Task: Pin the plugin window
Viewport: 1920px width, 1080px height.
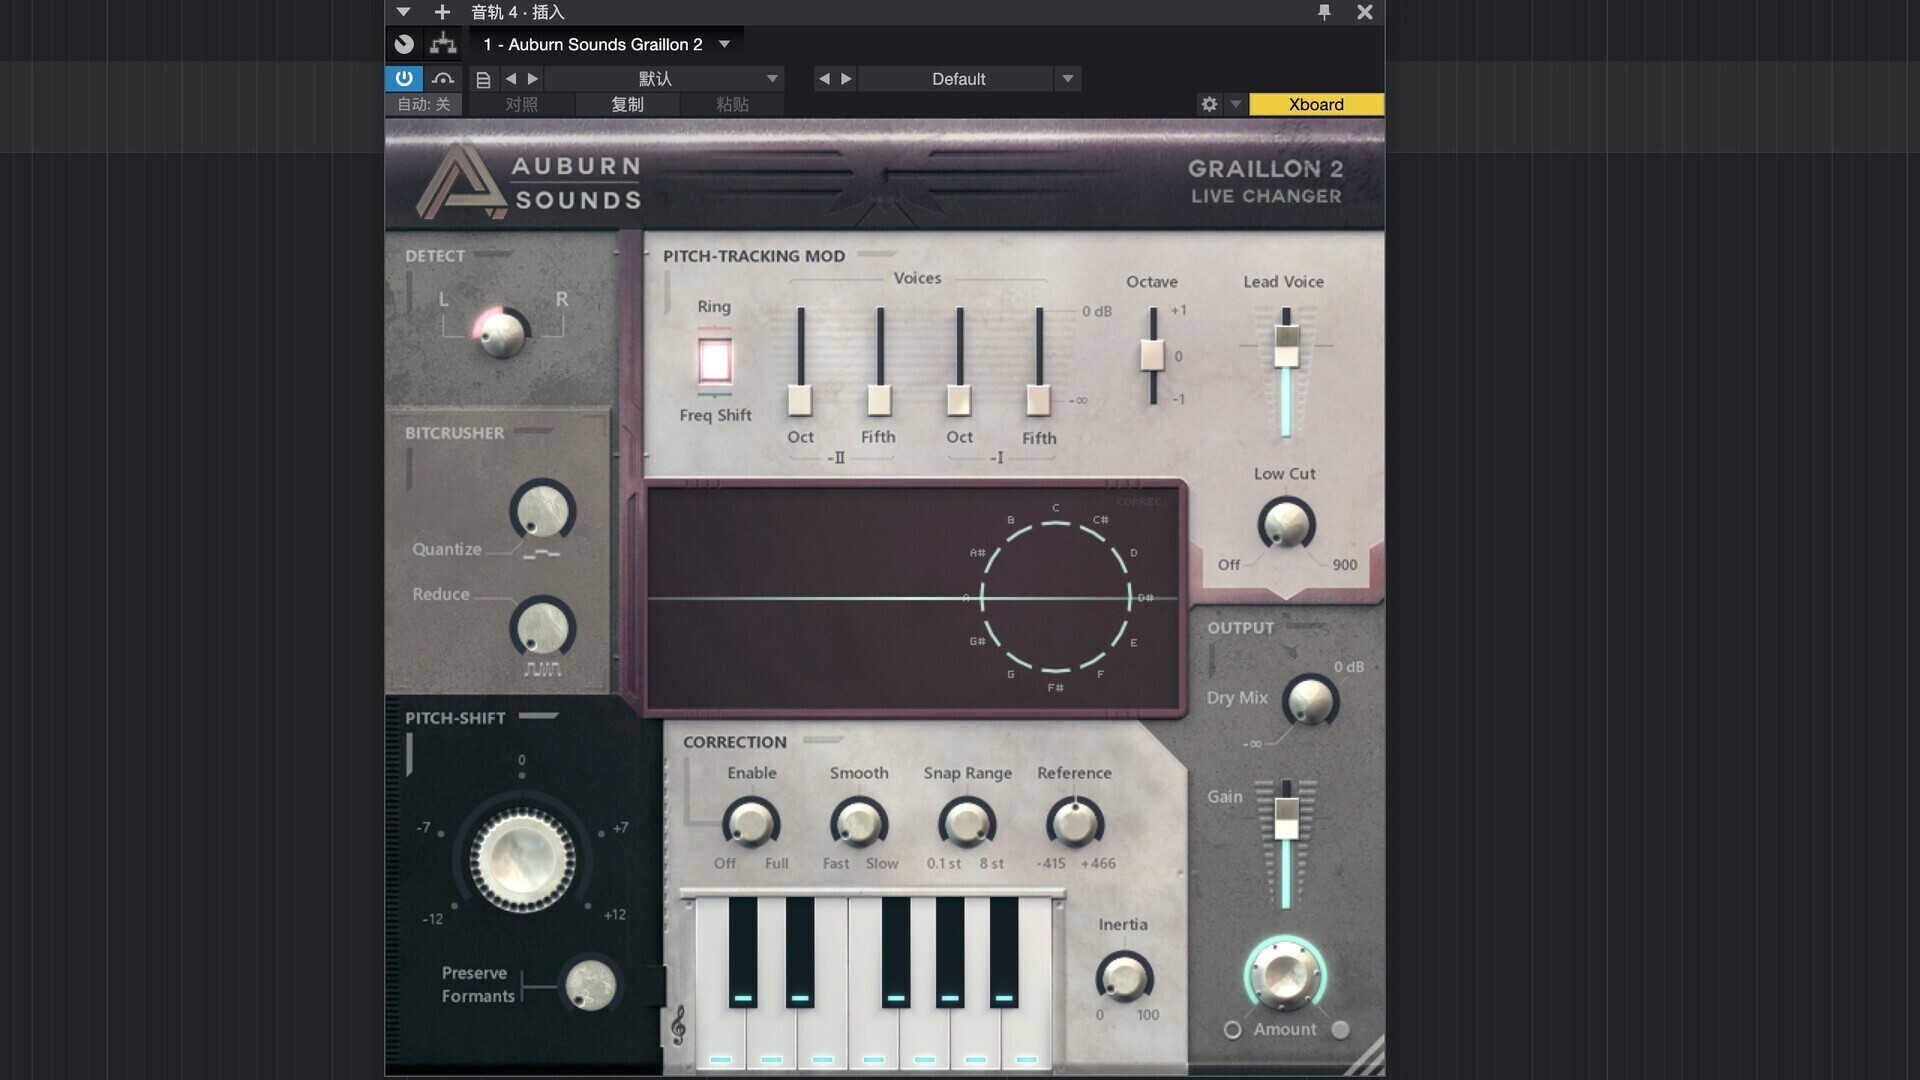Action: 1324,12
